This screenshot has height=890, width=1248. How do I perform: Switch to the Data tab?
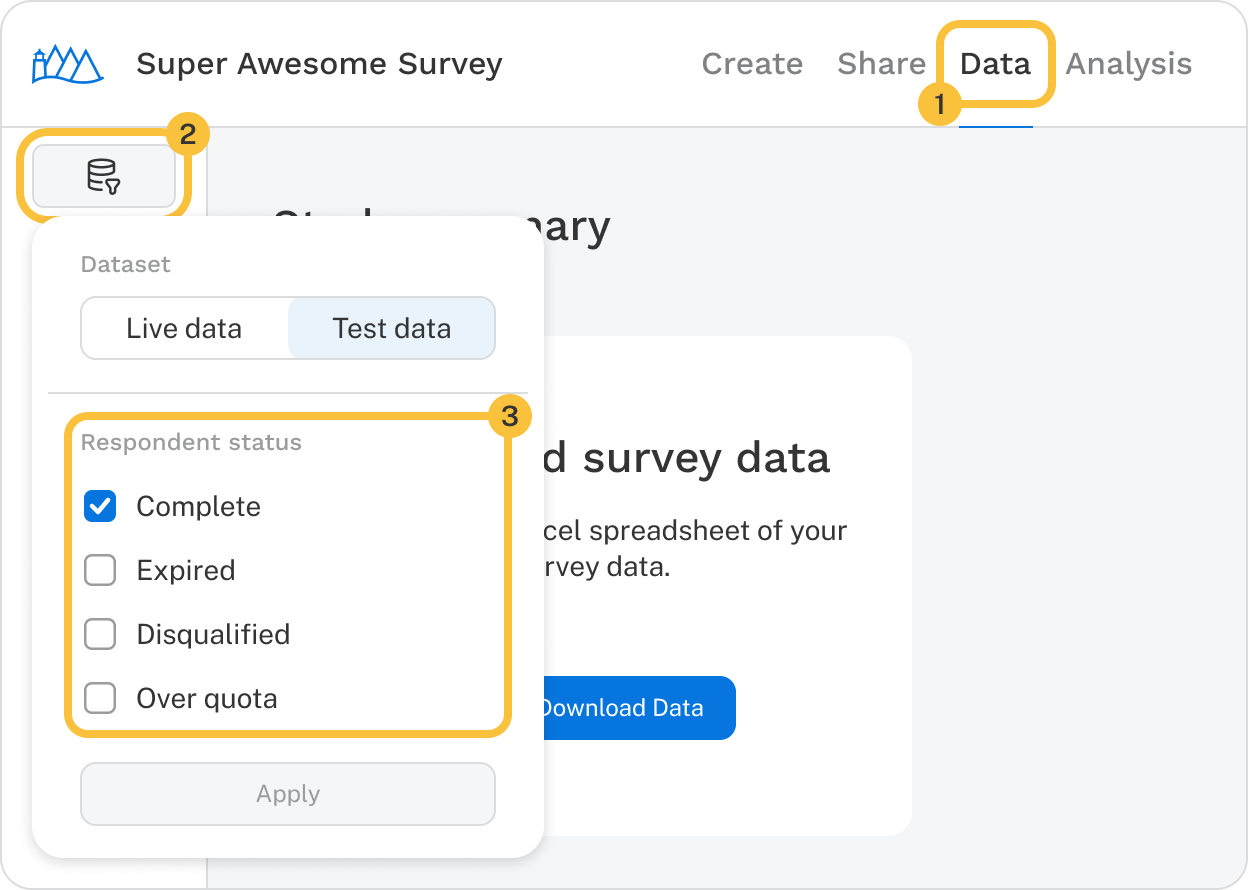click(996, 64)
